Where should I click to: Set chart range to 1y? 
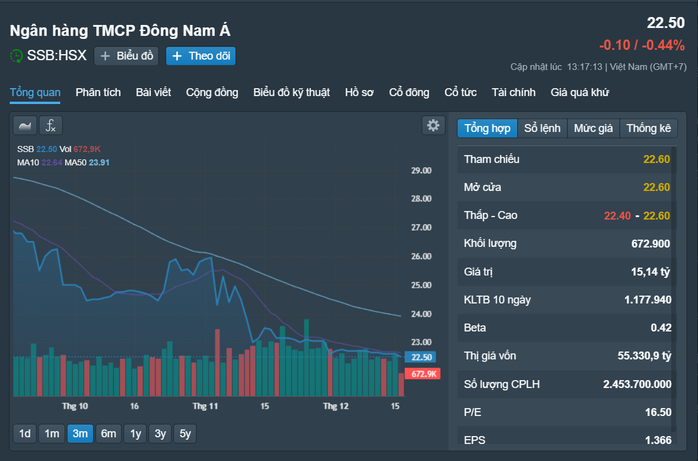click(135, 433)
